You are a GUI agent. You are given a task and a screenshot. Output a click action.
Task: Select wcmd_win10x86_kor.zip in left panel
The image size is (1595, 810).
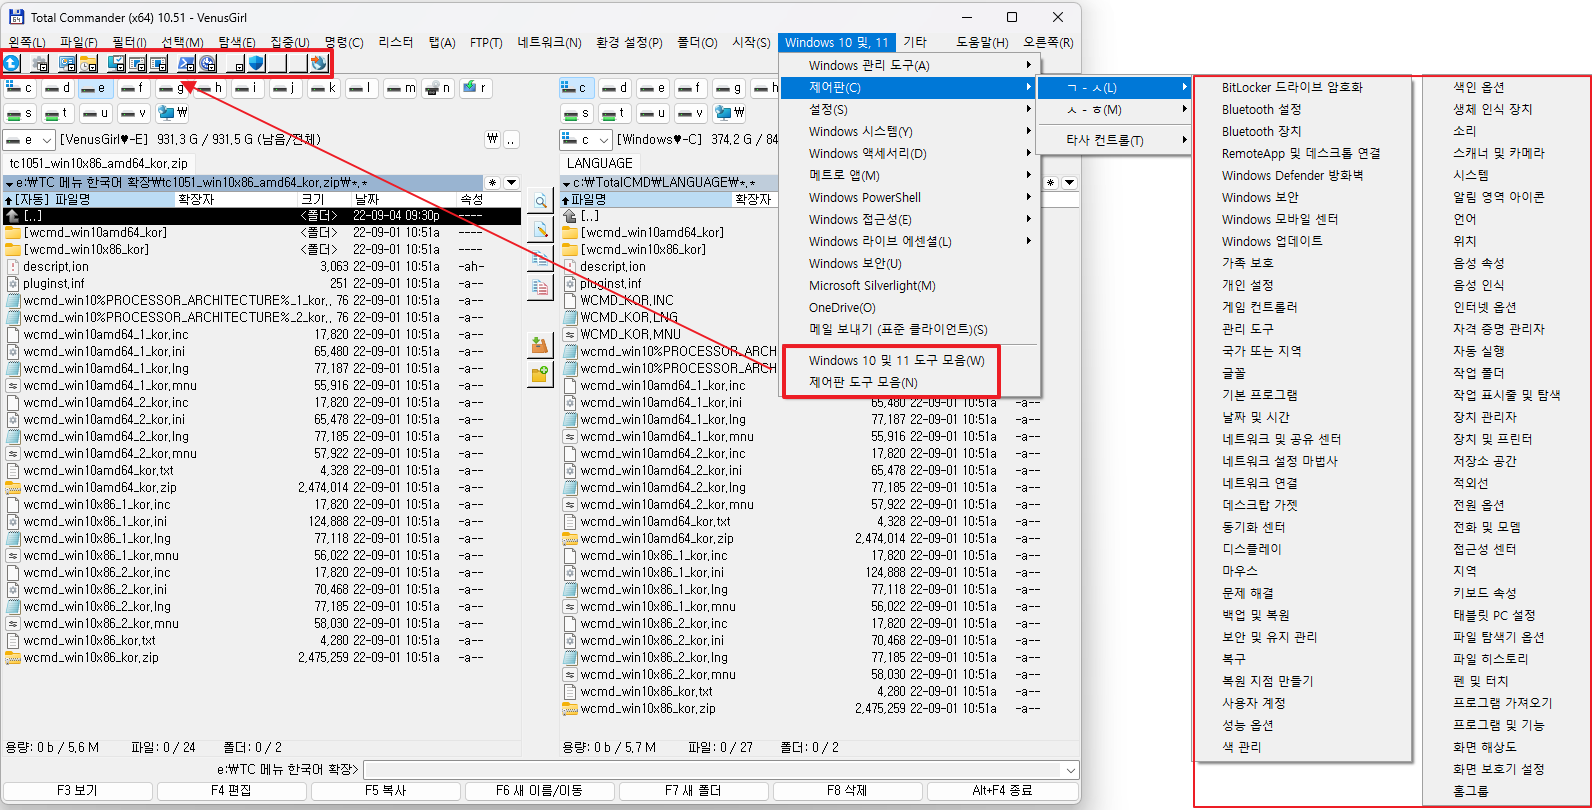tap(91, 658)
